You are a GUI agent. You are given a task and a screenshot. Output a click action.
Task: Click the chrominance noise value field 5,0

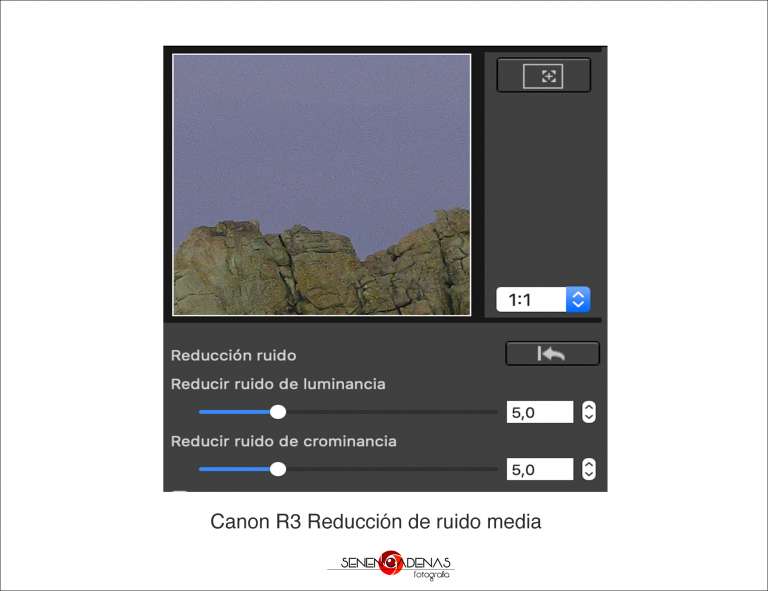pos(540,470)
